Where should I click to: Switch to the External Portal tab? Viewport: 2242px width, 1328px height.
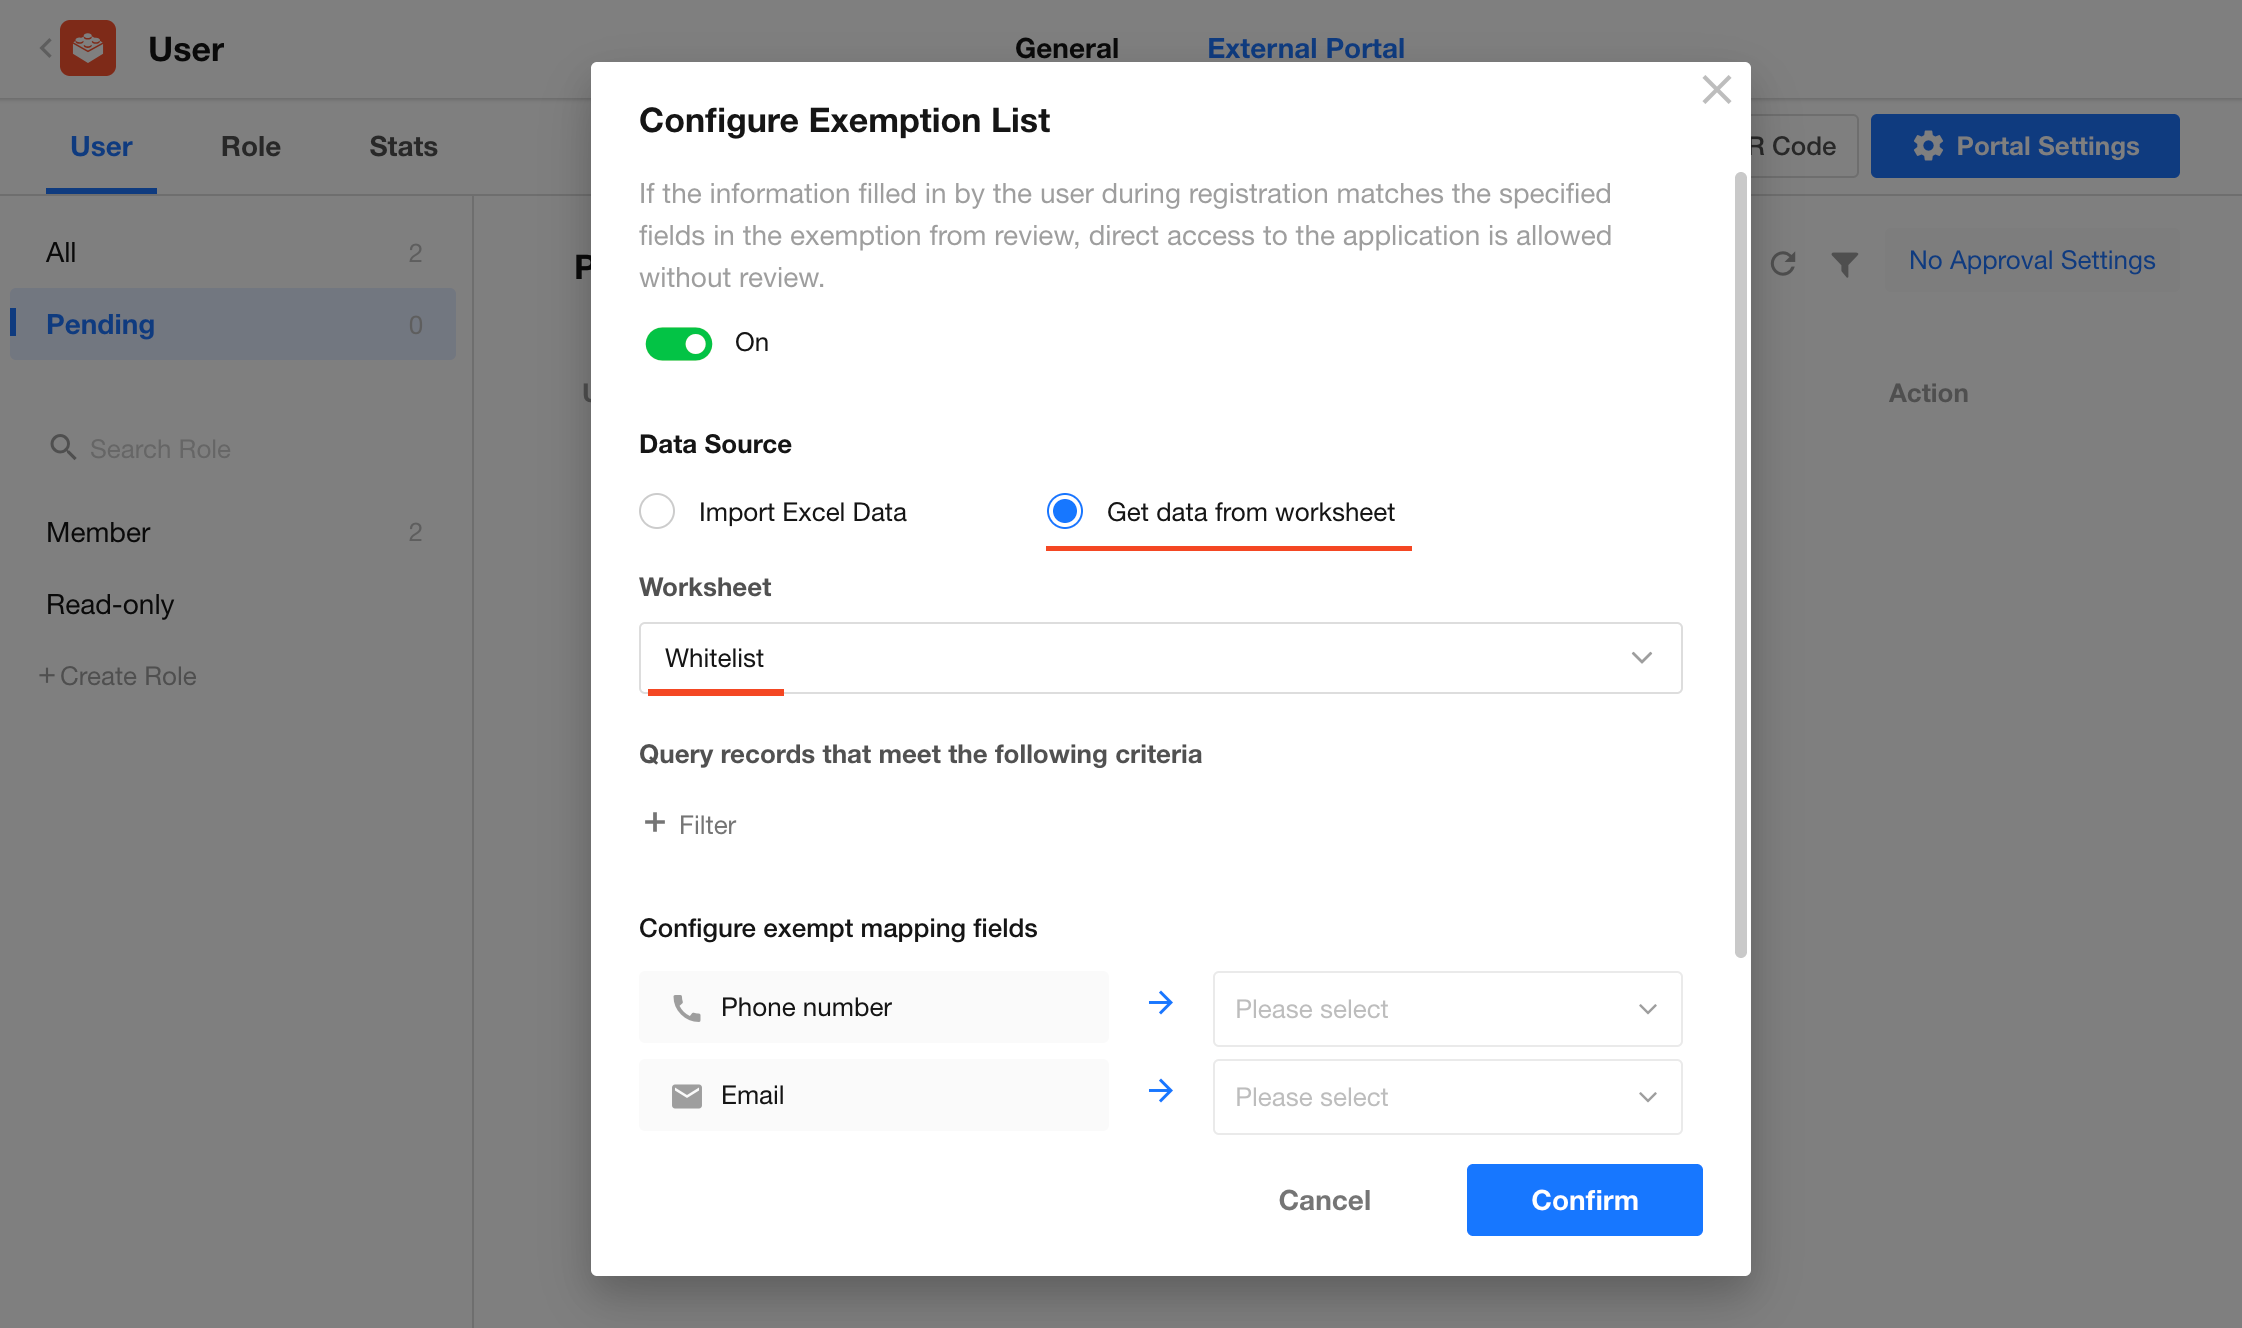click(x=1305, y=48)
